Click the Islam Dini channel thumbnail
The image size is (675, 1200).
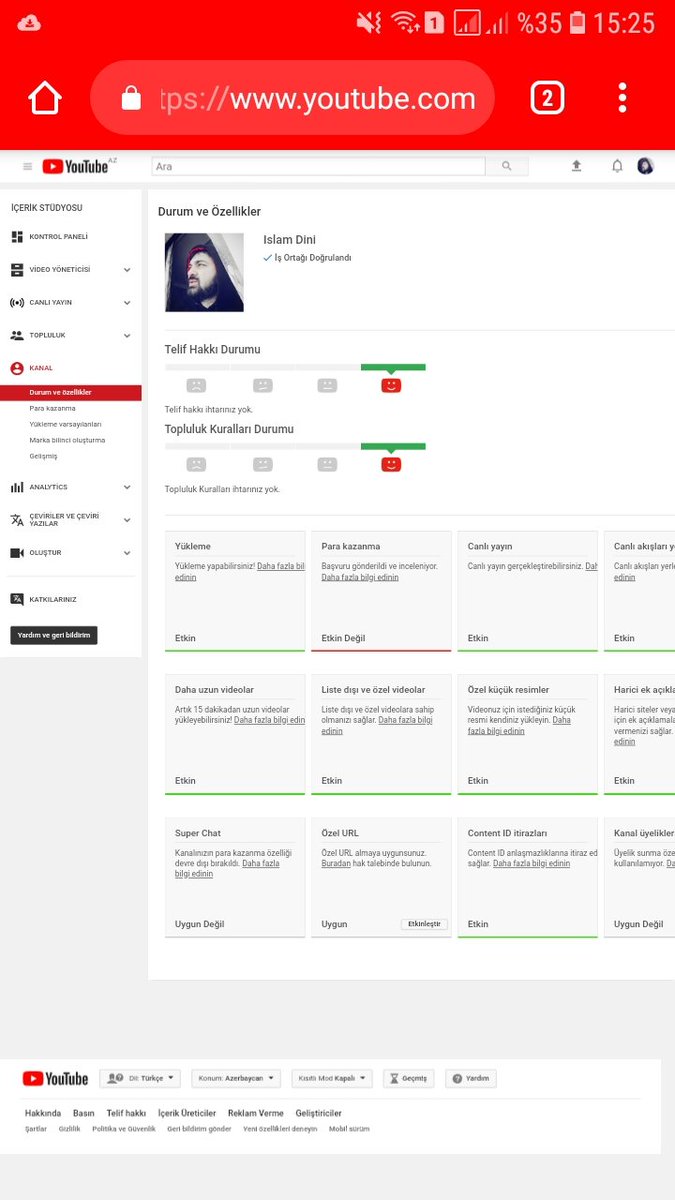coord(204,272)
